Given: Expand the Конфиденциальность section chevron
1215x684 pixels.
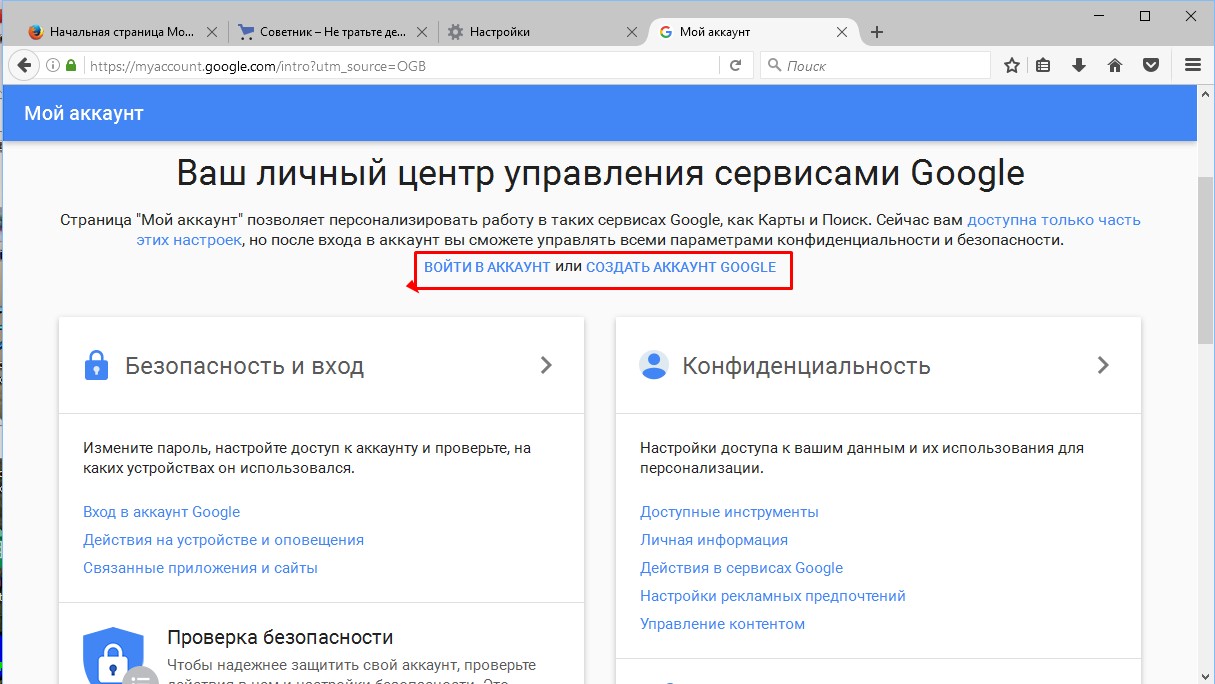Looking at the screenshot, I should (1103, 365).
